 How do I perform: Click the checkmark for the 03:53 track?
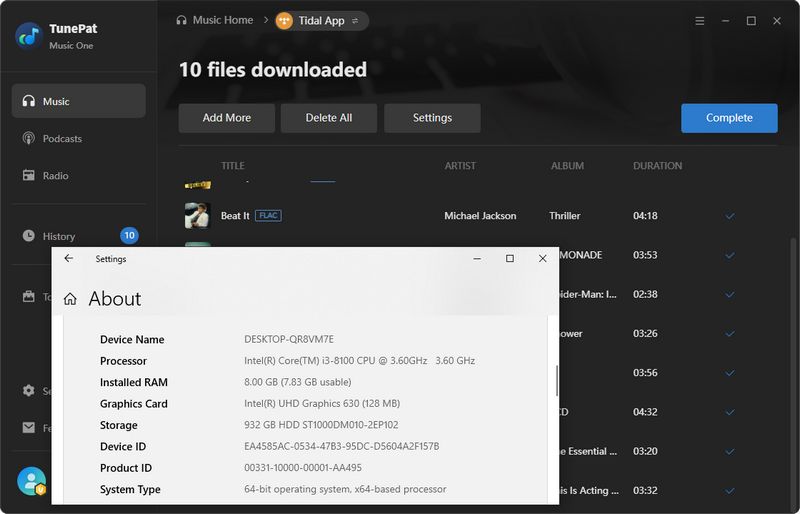(x=730, y=255)
